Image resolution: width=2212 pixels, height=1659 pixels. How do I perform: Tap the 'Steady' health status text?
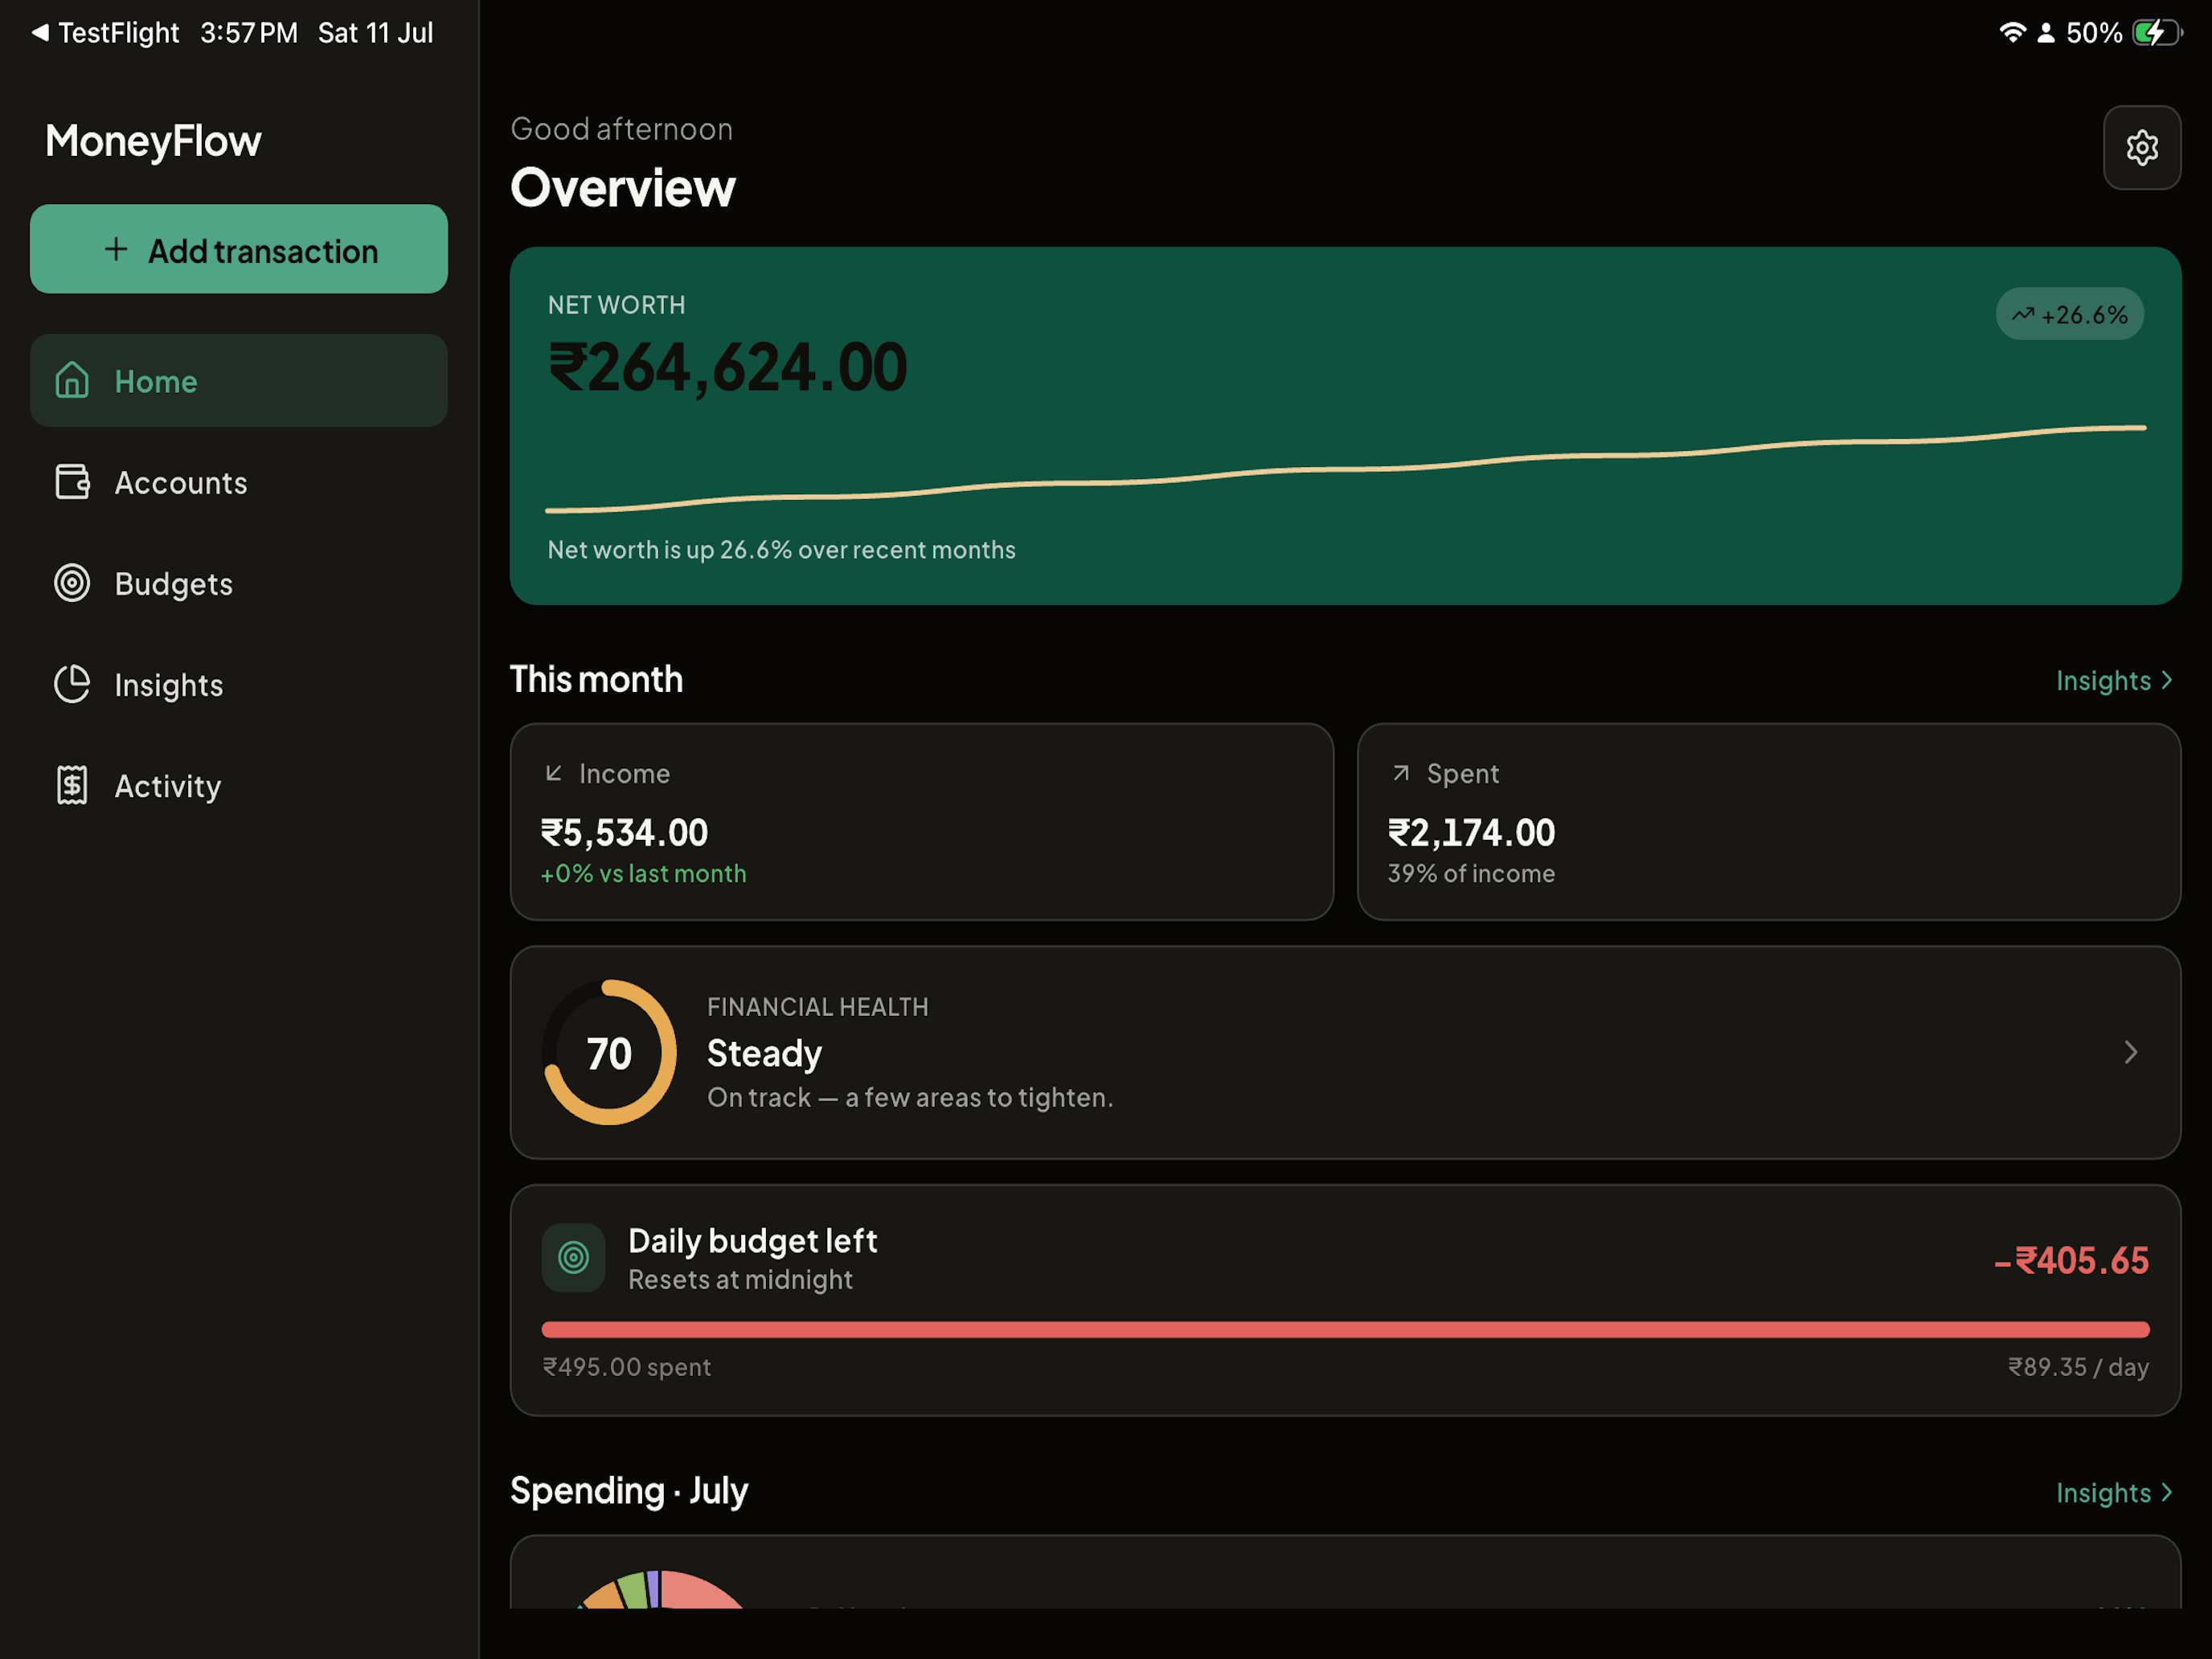point(764,1053)
